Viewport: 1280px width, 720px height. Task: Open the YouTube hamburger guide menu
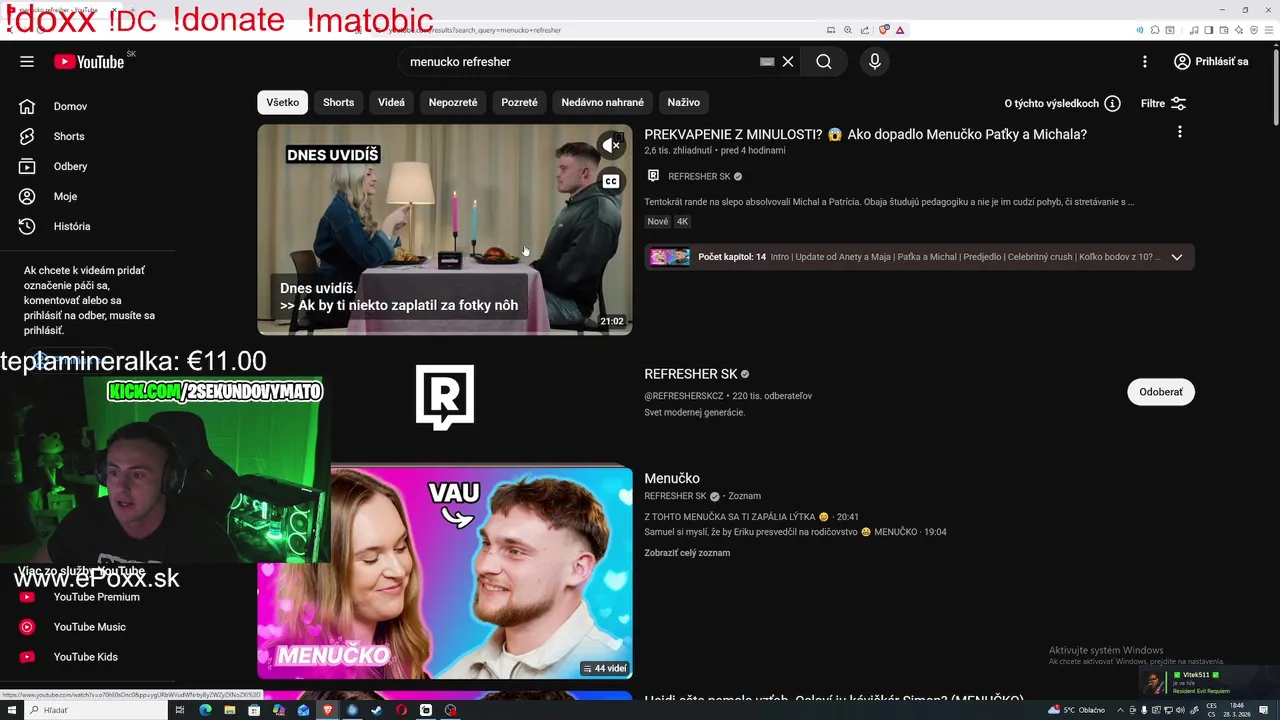[x=27, y=61]
